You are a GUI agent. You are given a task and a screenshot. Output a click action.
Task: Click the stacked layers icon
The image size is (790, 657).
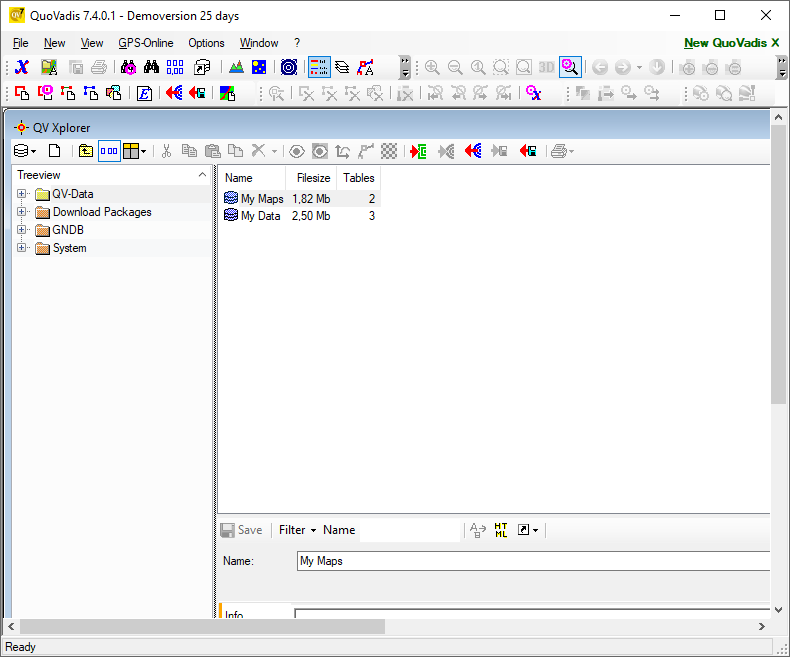[x=342, y=67]
